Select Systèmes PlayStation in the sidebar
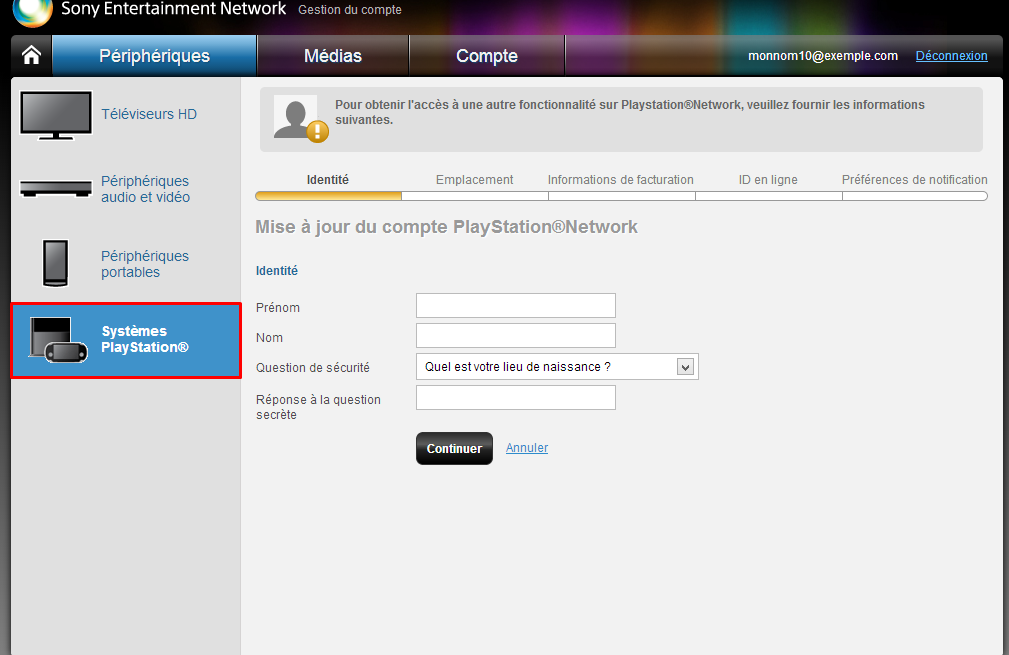This screenshot has width=1009, height=655. click(126, 340)
